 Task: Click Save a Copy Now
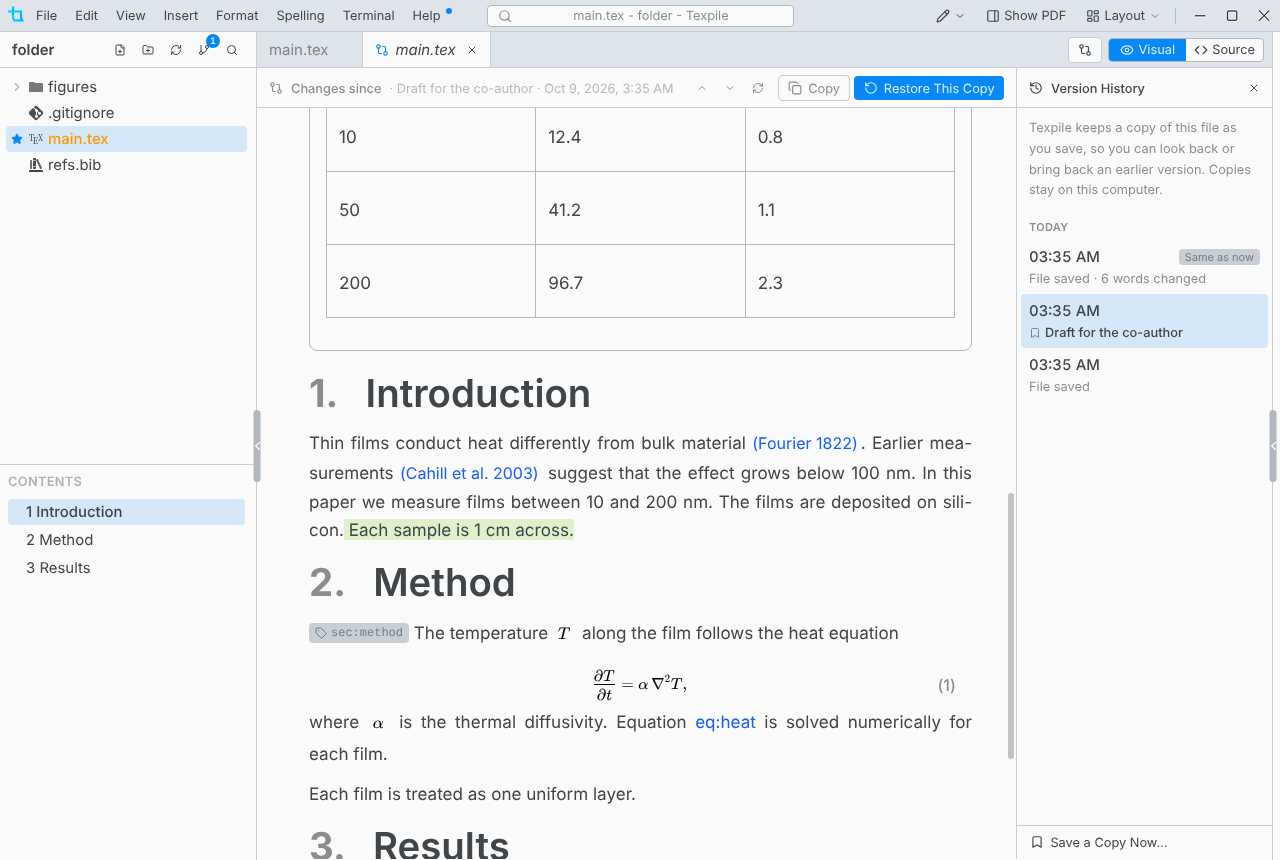click(x=1099, y=842)
